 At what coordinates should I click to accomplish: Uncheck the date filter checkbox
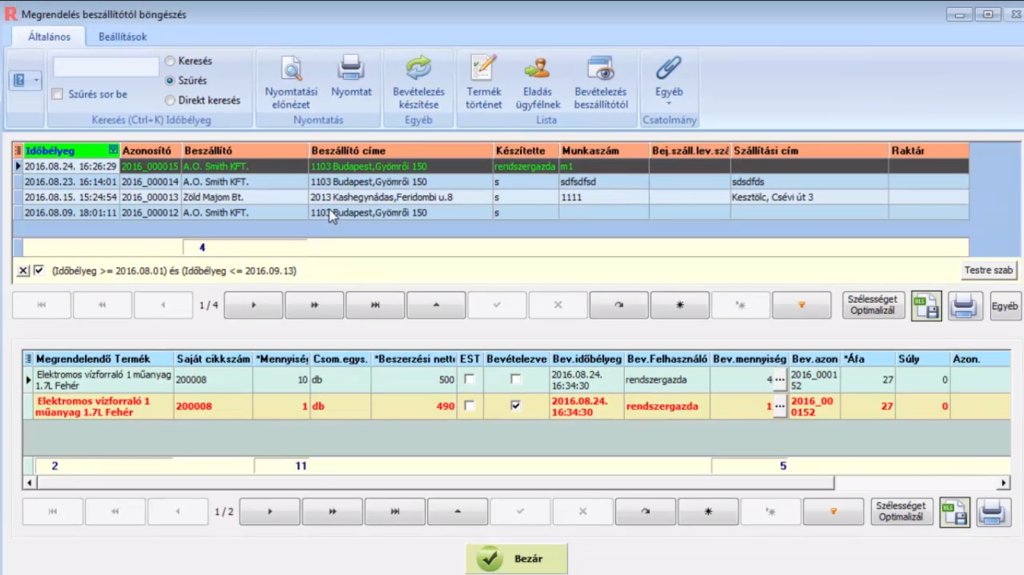pyautogui.click(x=39, y=270)
